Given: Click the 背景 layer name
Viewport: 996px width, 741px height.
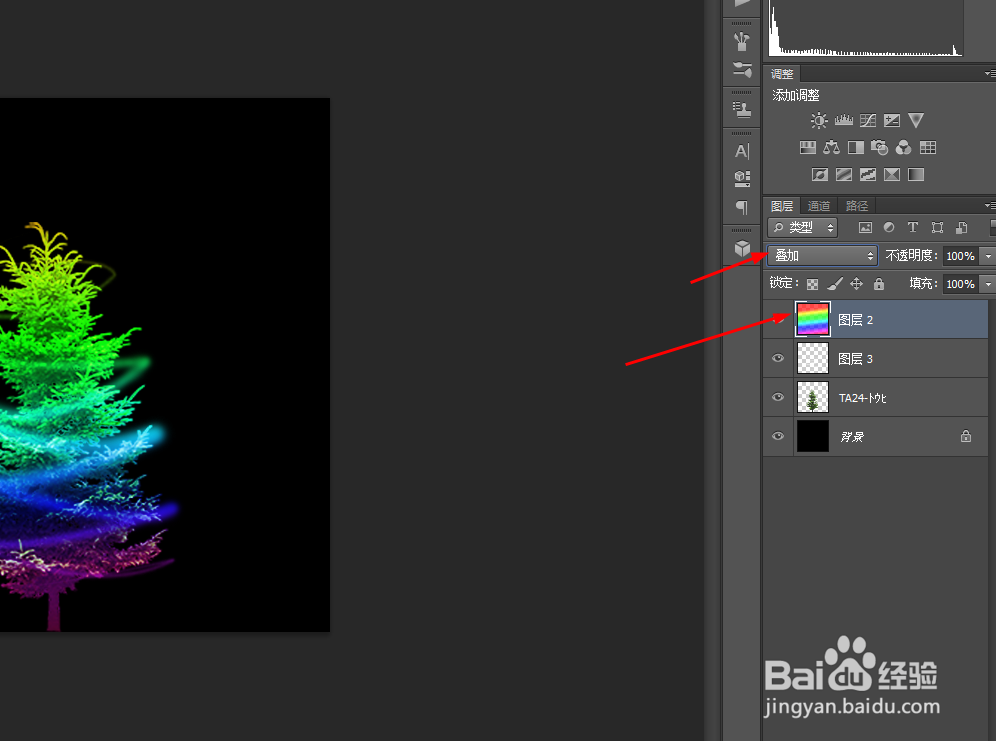Looking at the screenshot, I should click(x=852, y=437).
